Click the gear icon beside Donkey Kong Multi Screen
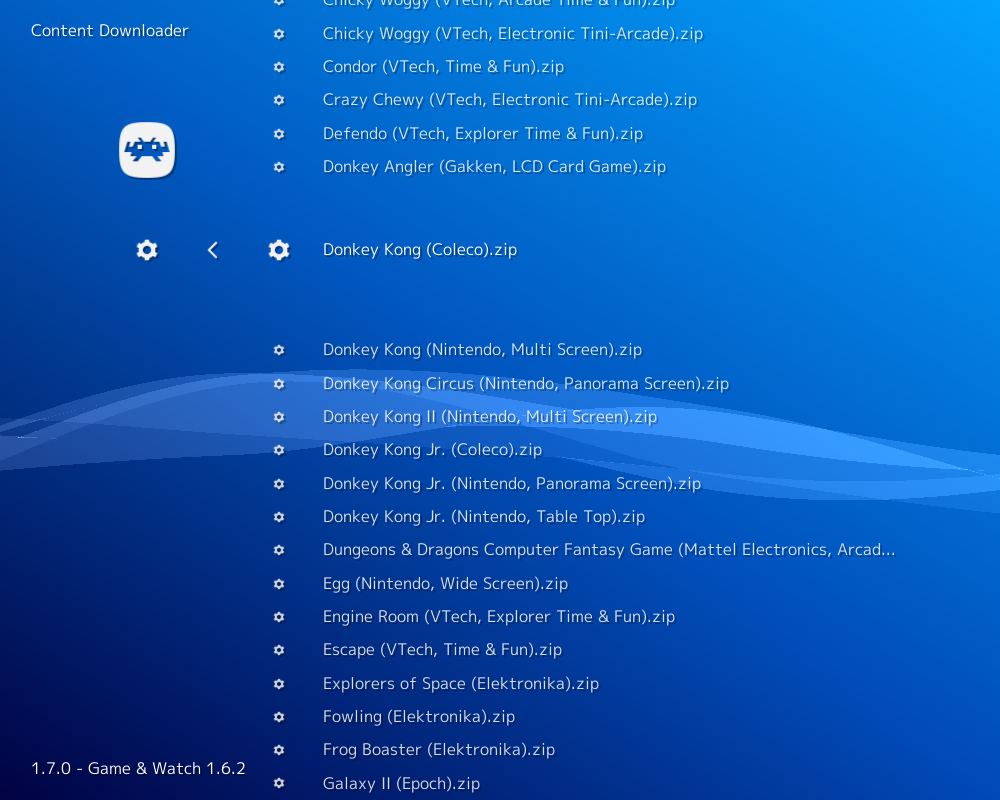Image resolution: width=1000 pixels, height=800 pixels. click(x=279, y=350)
